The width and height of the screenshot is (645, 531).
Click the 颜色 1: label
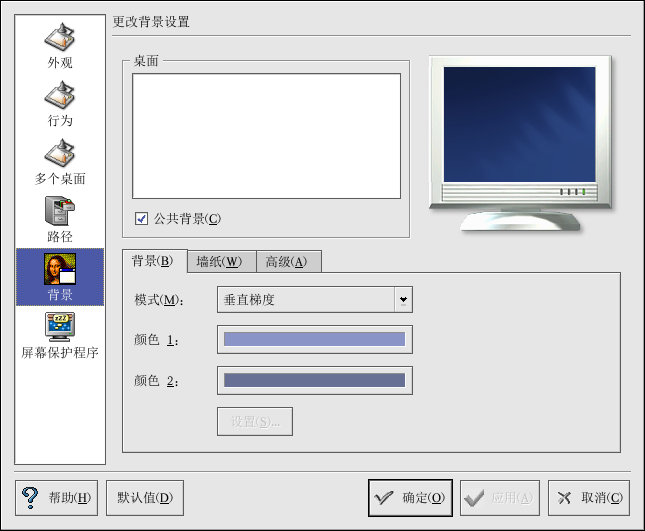click(x=156, y=340)
